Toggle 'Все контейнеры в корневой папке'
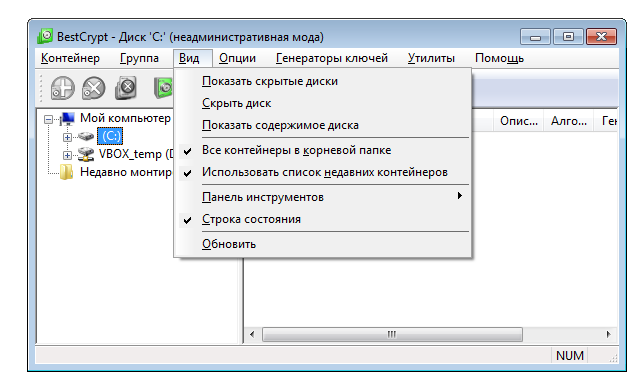 click(x=323, y=150)
